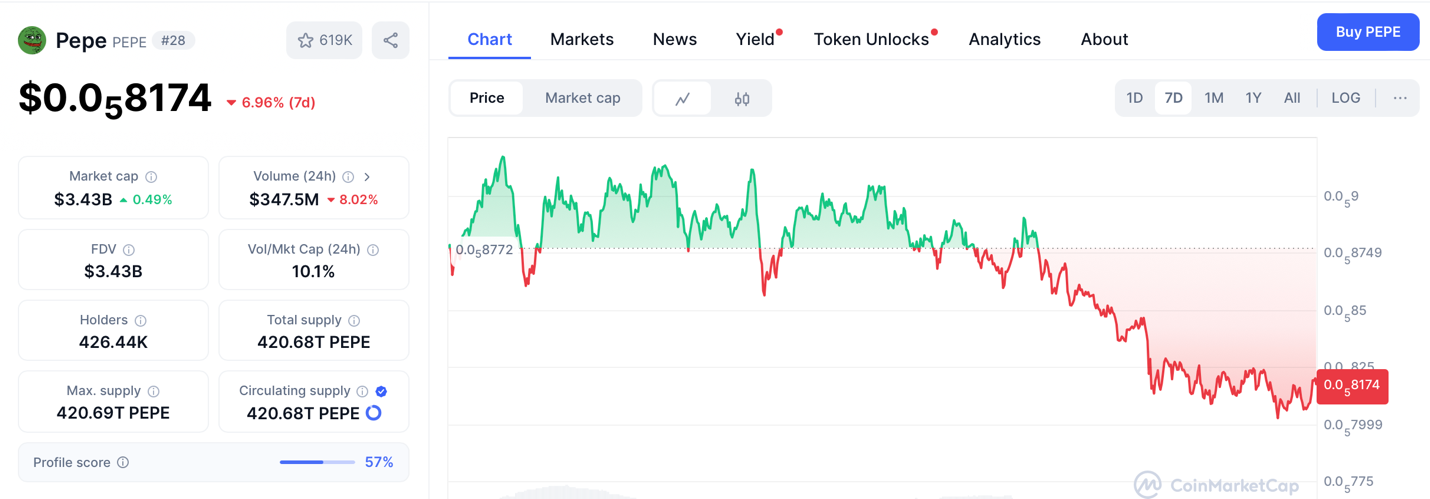
Task: Expand Volume (24h) details chevron
Action: coord(367,176)
